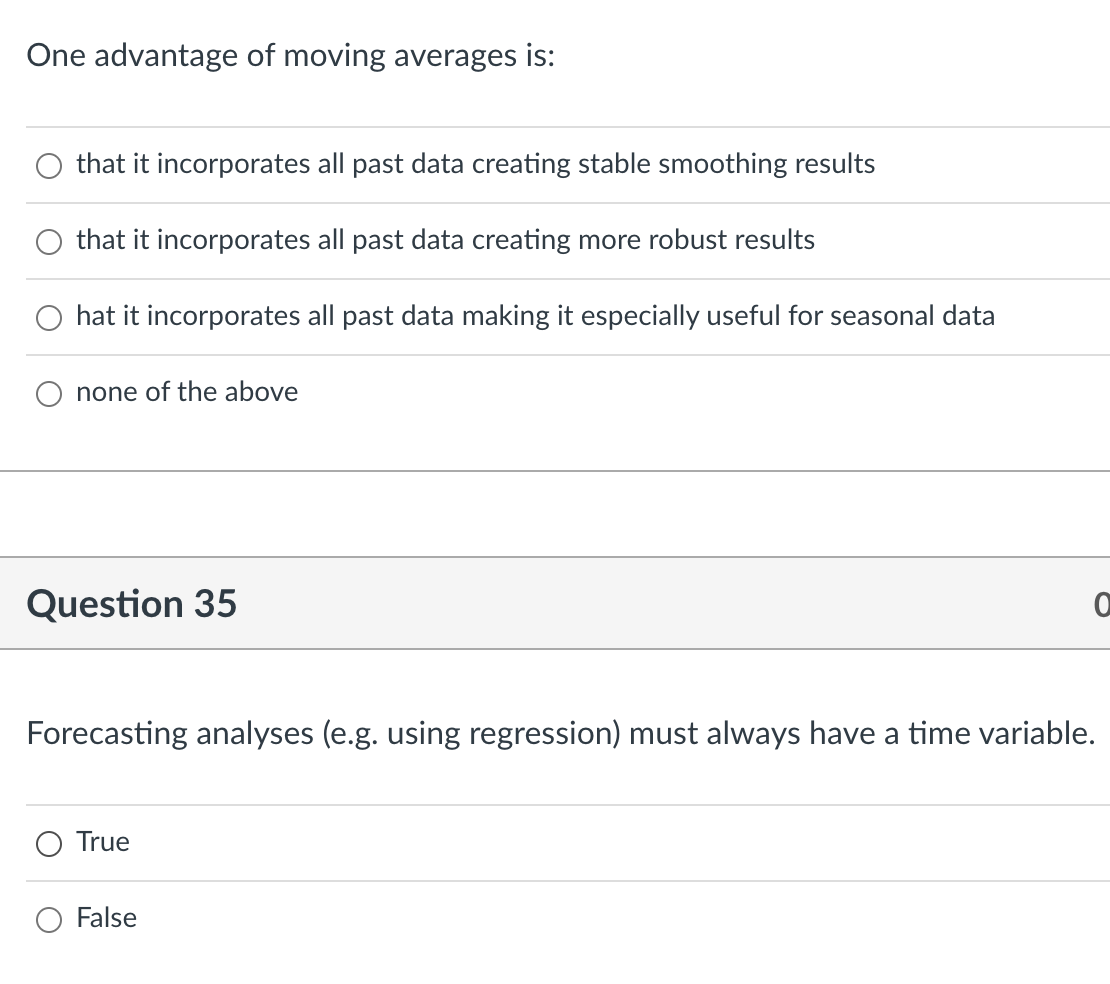This screenshot has width=1110, height=984.
Task: Click the False answer row
Action: point(555,918)
